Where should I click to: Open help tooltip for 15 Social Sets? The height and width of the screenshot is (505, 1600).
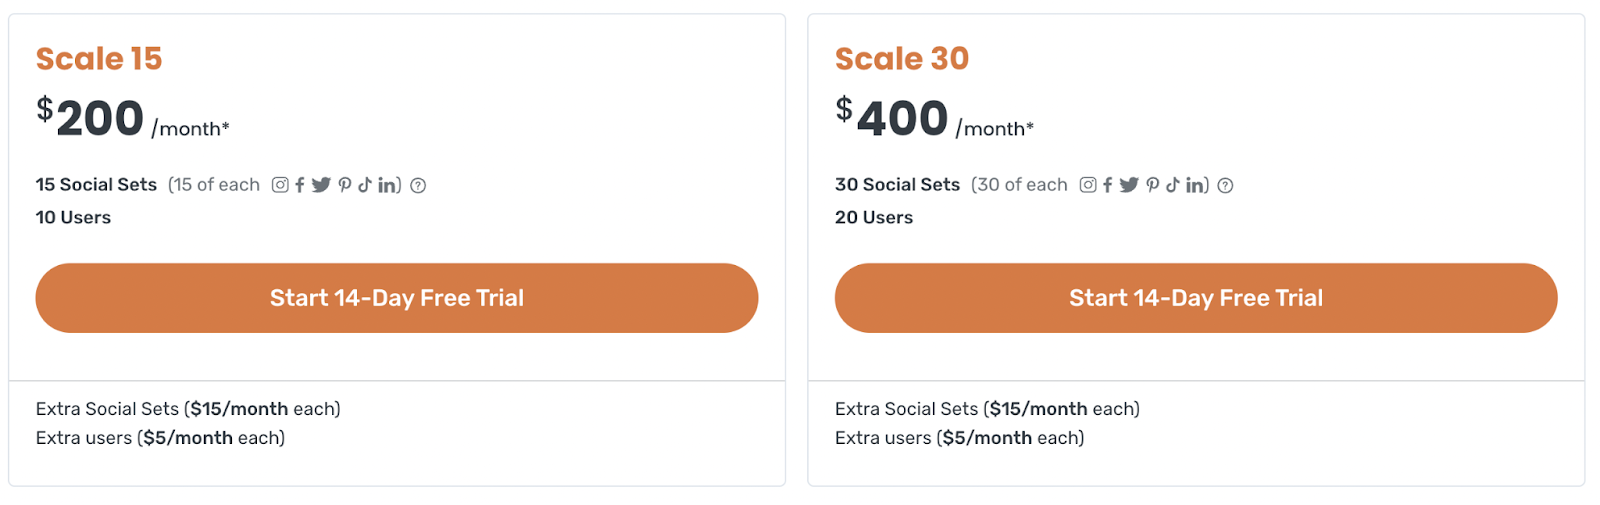coord(418,185)
